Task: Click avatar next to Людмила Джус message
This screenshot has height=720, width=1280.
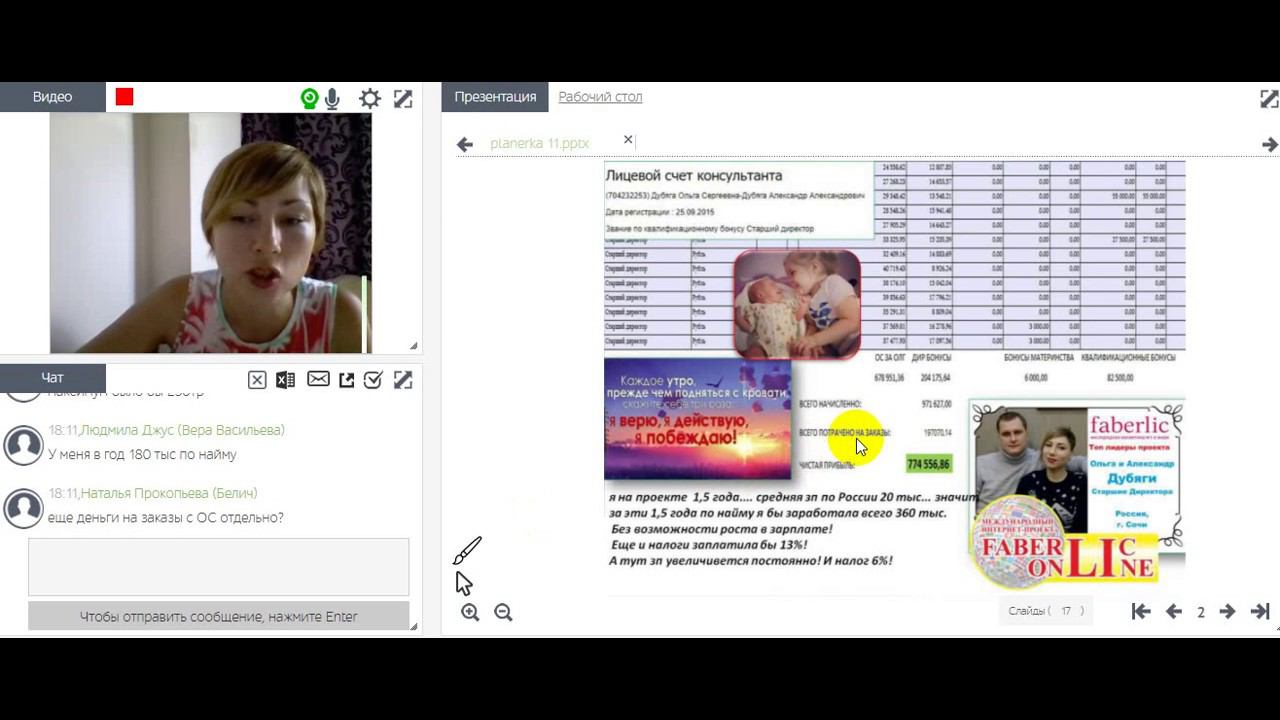Action: [23, 445]
